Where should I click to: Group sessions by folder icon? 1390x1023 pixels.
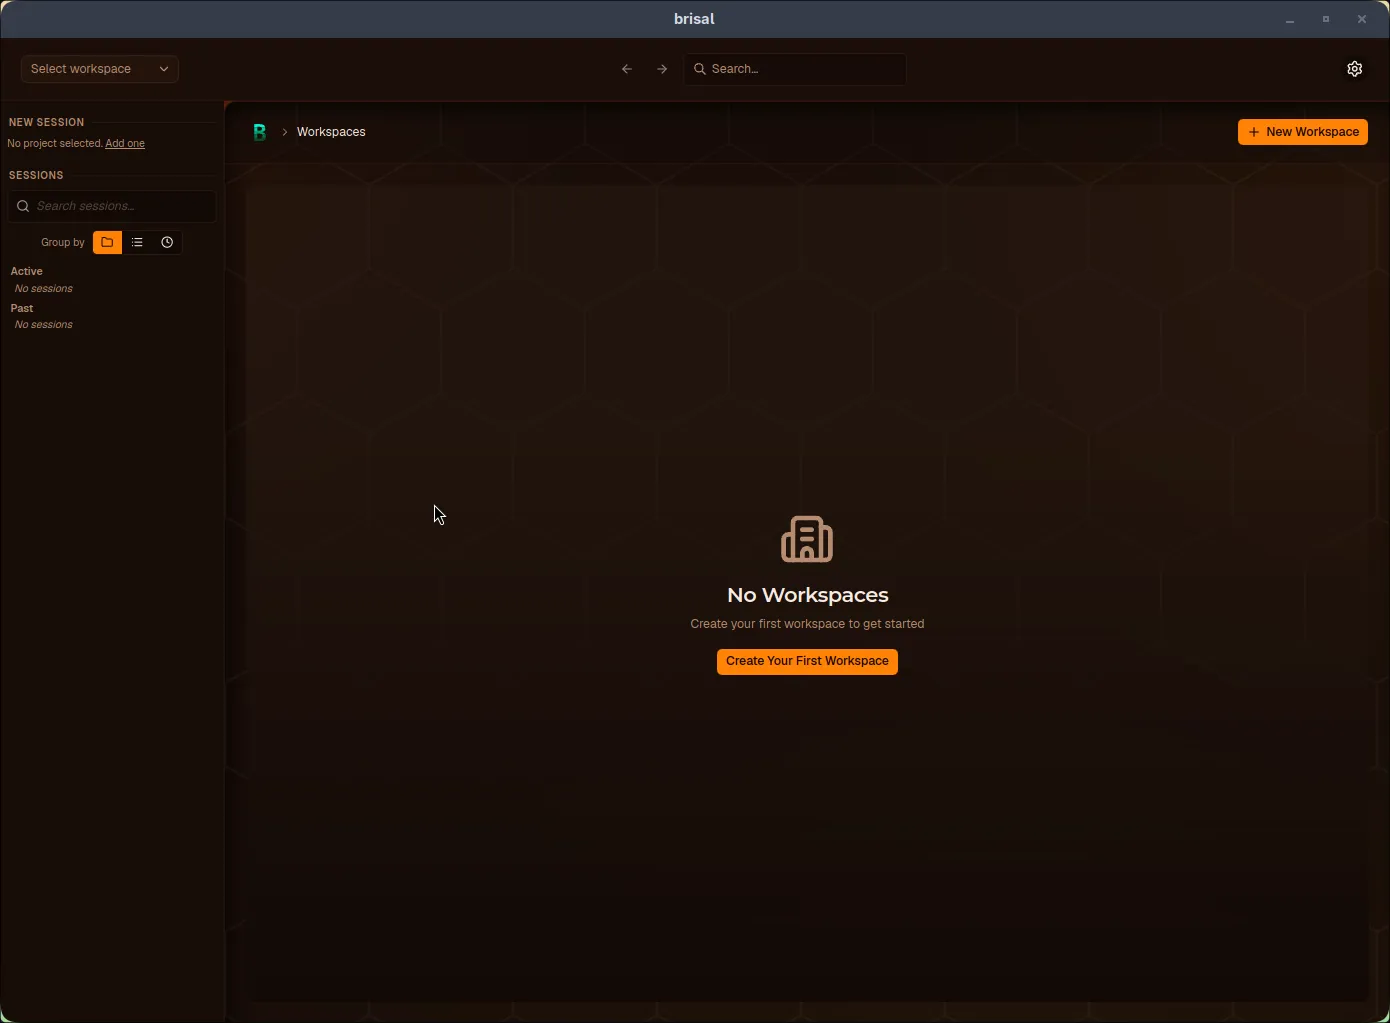click(107, 242)
